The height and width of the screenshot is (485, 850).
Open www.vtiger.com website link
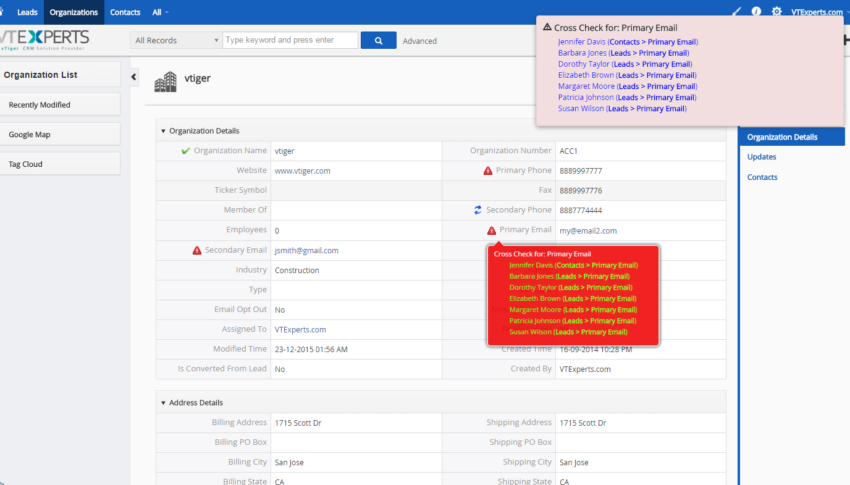point(302,171)
